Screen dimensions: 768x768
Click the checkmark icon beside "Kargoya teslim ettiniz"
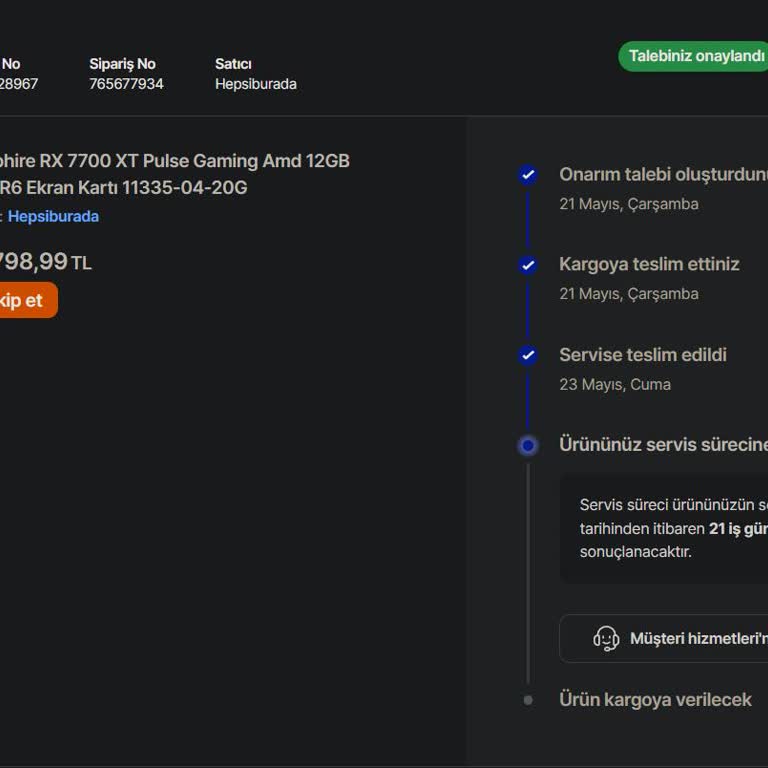click(x=528, y=265)
